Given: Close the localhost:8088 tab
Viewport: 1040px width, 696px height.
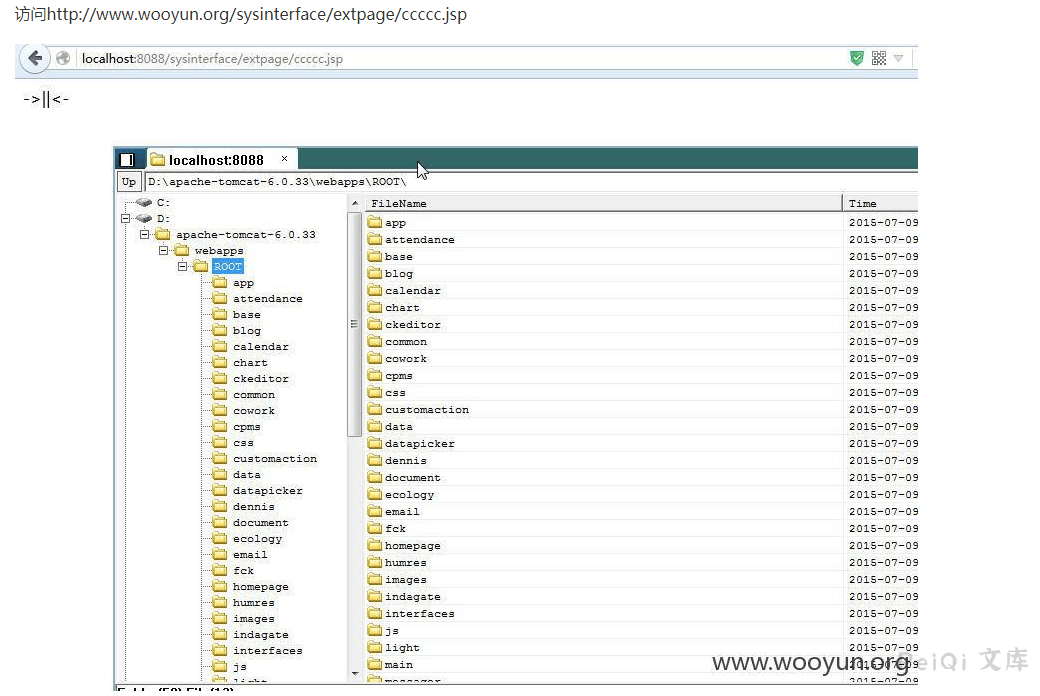Looking at the screenshot, I should click(x=284, y=159).
